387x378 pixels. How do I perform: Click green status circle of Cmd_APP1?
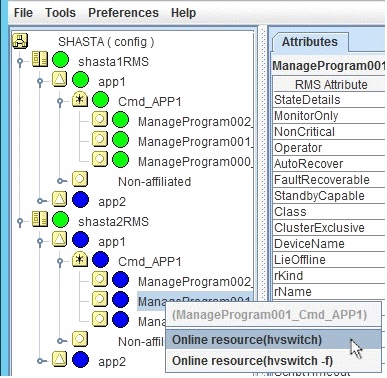(100, 101)
